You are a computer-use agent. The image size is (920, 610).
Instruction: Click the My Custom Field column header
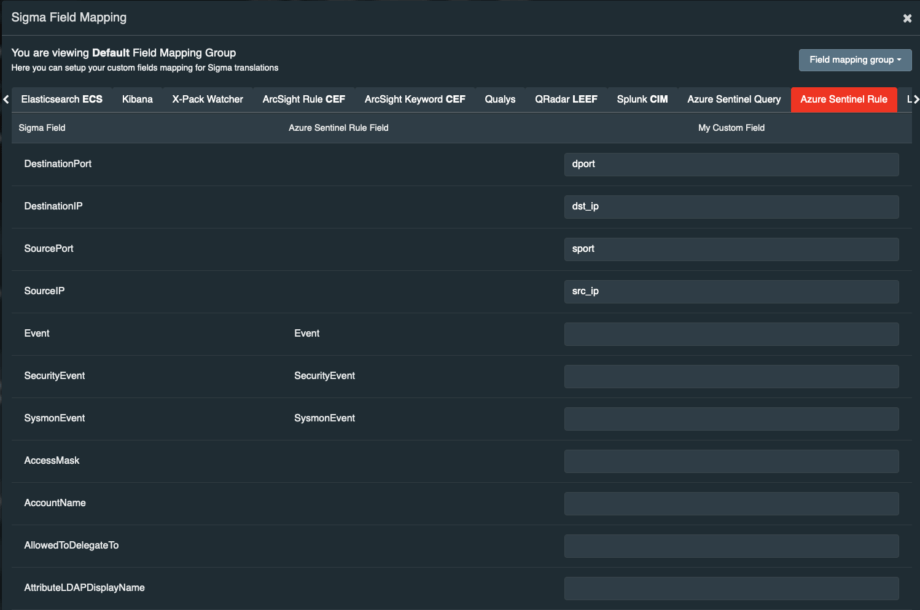pos(731,128)
